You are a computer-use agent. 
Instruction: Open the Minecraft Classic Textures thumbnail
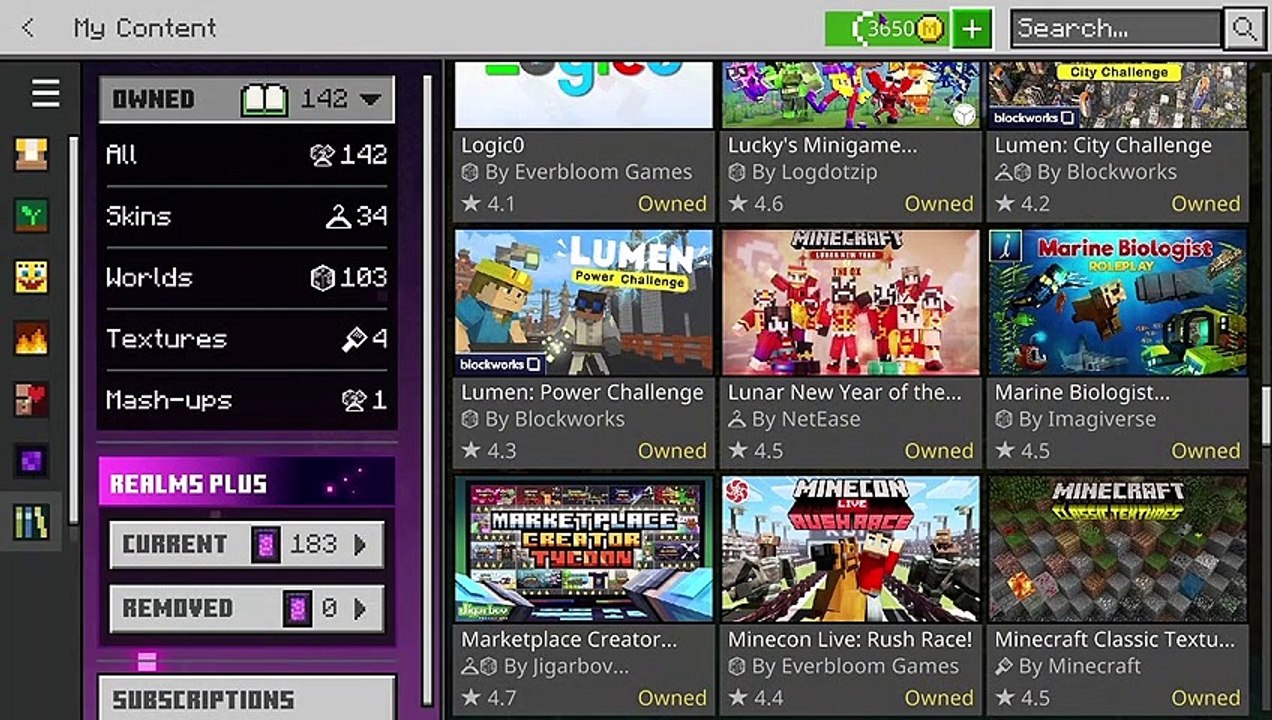pos(1118,549)
